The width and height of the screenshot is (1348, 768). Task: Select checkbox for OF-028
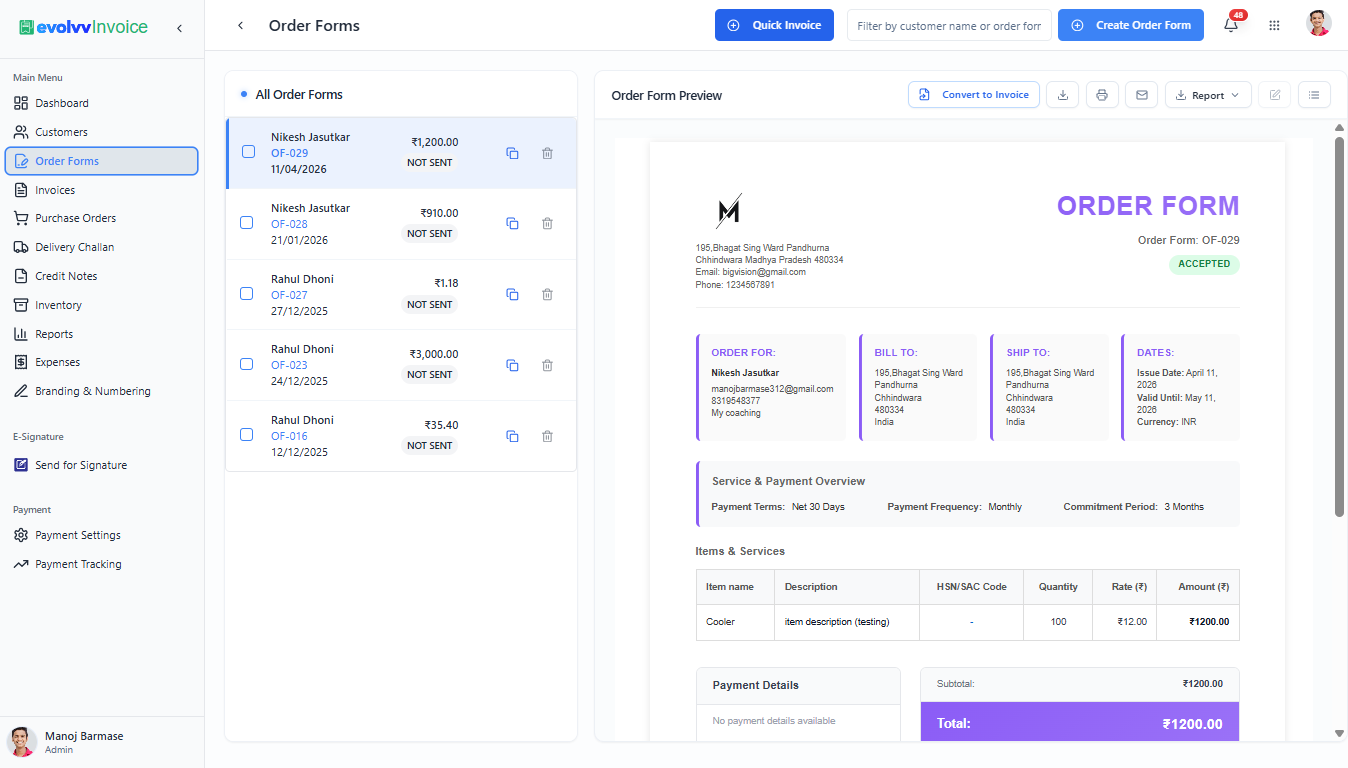coord(247,222)
